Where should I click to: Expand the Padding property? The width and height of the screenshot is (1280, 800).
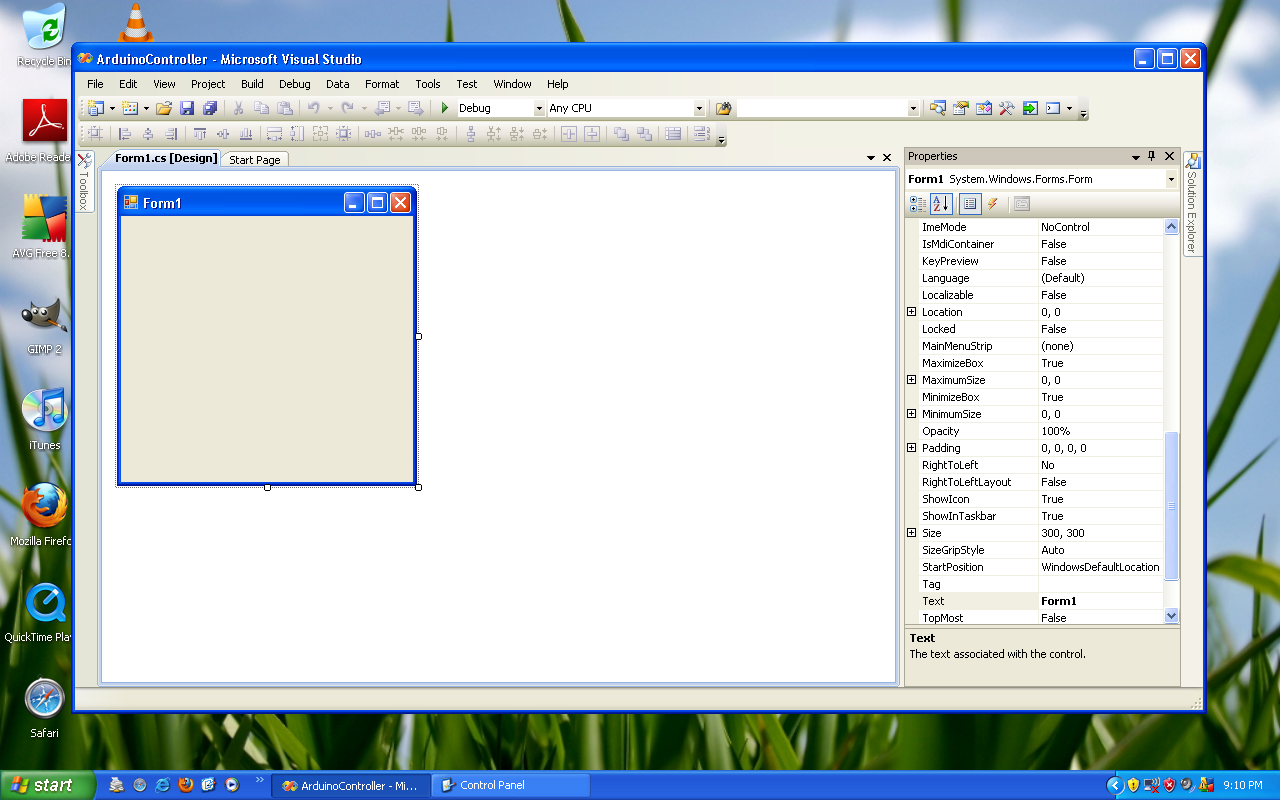(x=911, y=448)
